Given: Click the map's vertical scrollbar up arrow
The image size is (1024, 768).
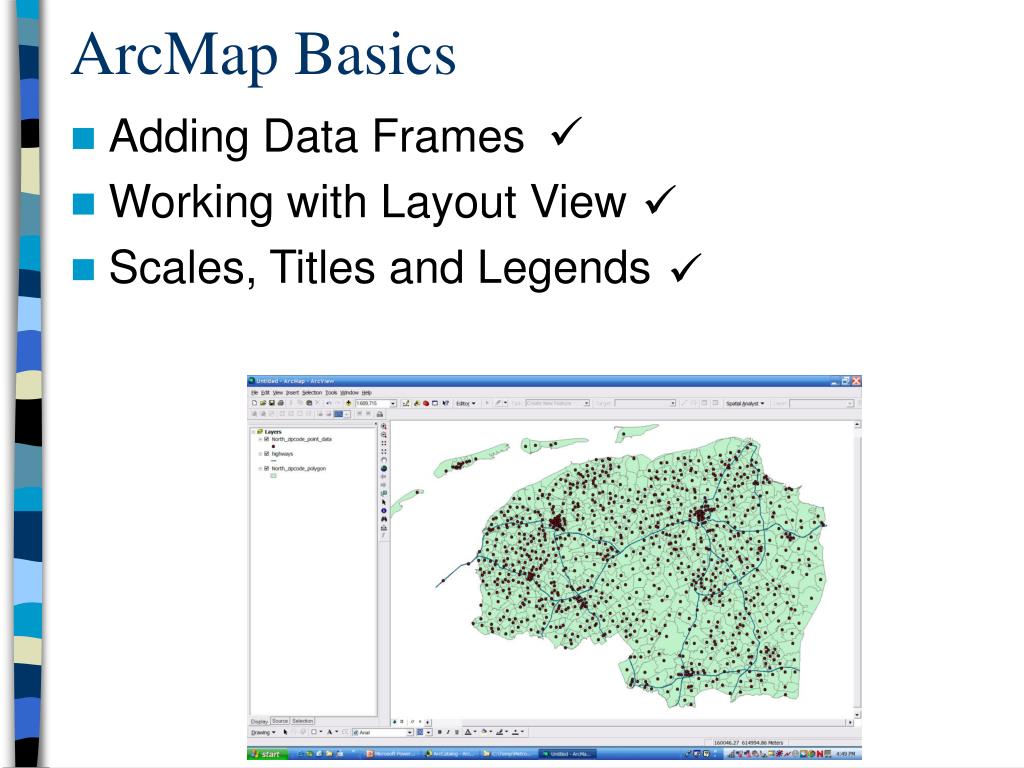Looking at the screenshot, I should 857,424.
